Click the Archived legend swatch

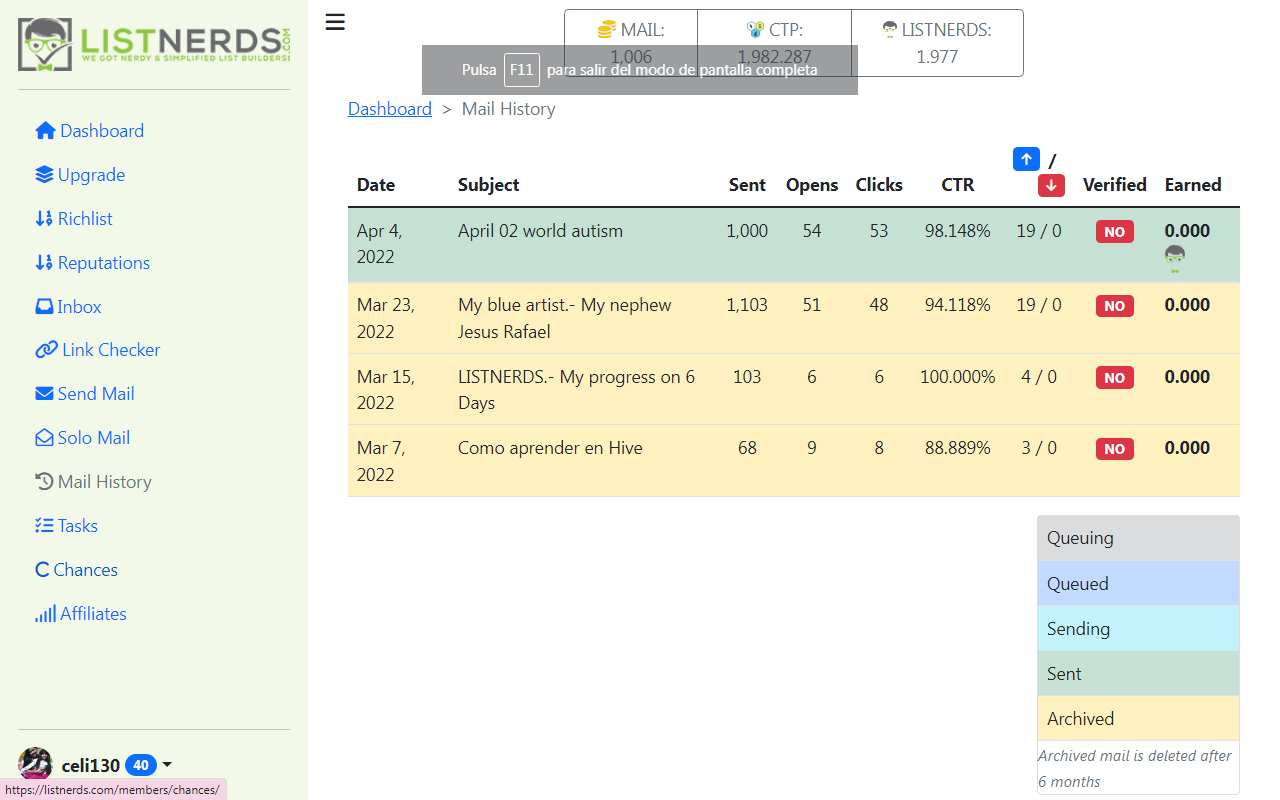[1138, 719]
